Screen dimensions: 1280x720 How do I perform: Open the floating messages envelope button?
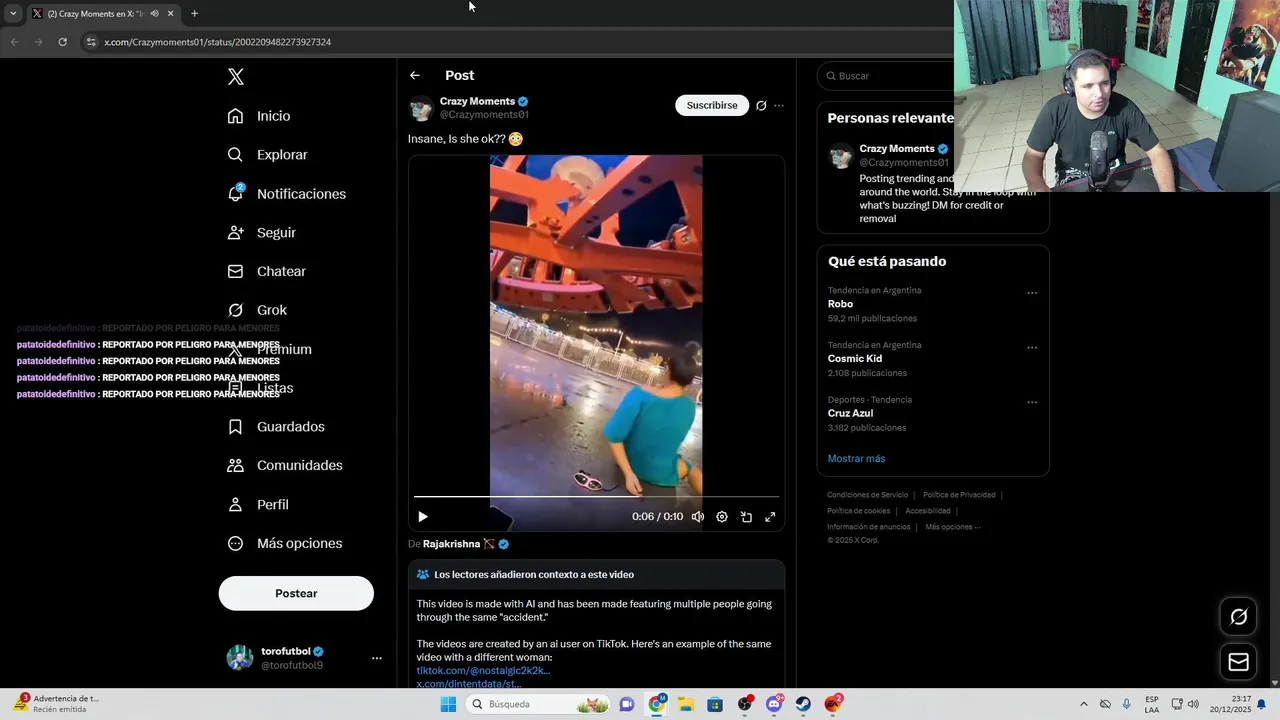click(1238, 662)
